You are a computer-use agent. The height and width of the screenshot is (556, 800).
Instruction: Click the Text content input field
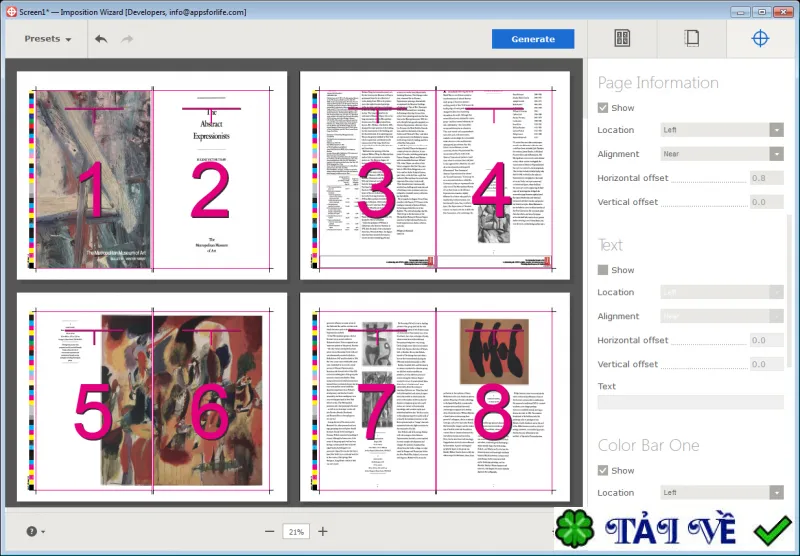[x=690, y=402]
